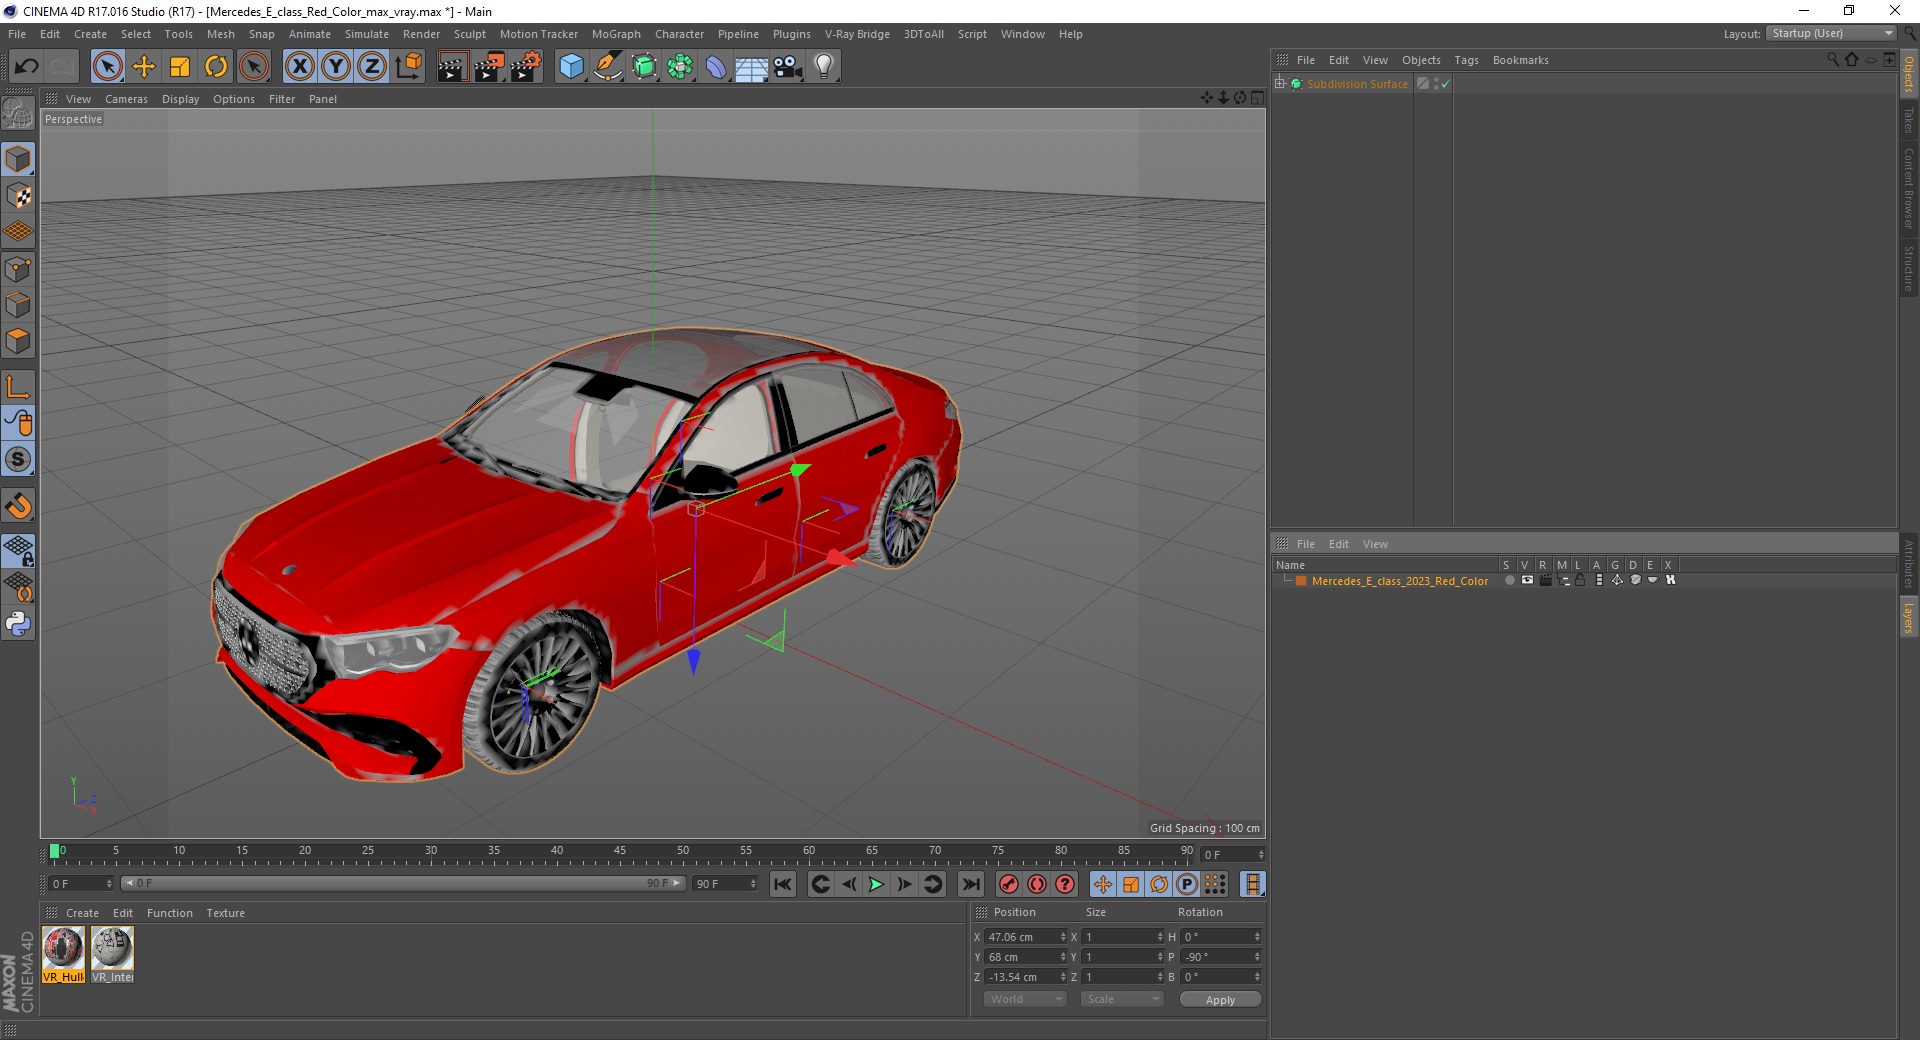Open the Simulate menu
The image size is (1920, 1040).
tap(367, 34)
